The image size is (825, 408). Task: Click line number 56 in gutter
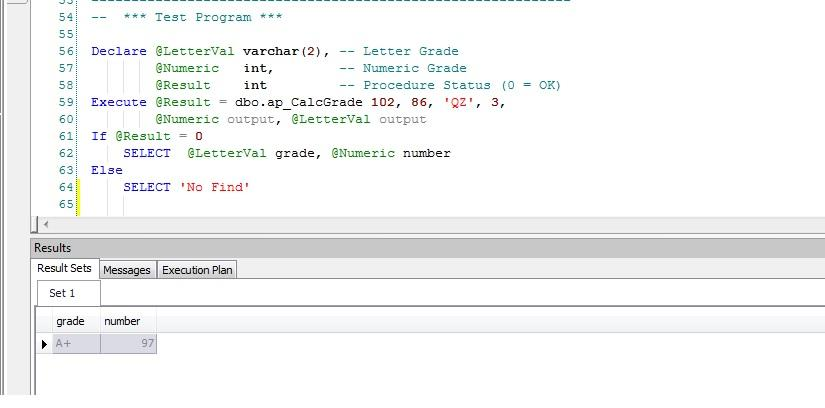pyautogui.click(x=66, y=52)
